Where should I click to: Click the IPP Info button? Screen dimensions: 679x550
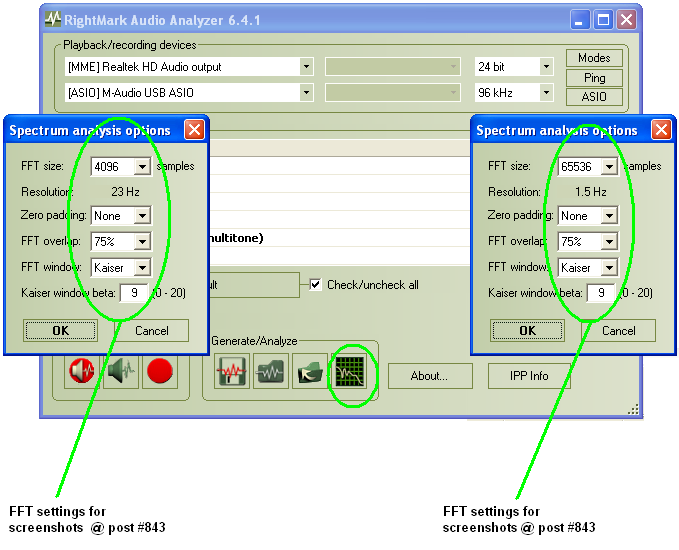pos(529,376)
